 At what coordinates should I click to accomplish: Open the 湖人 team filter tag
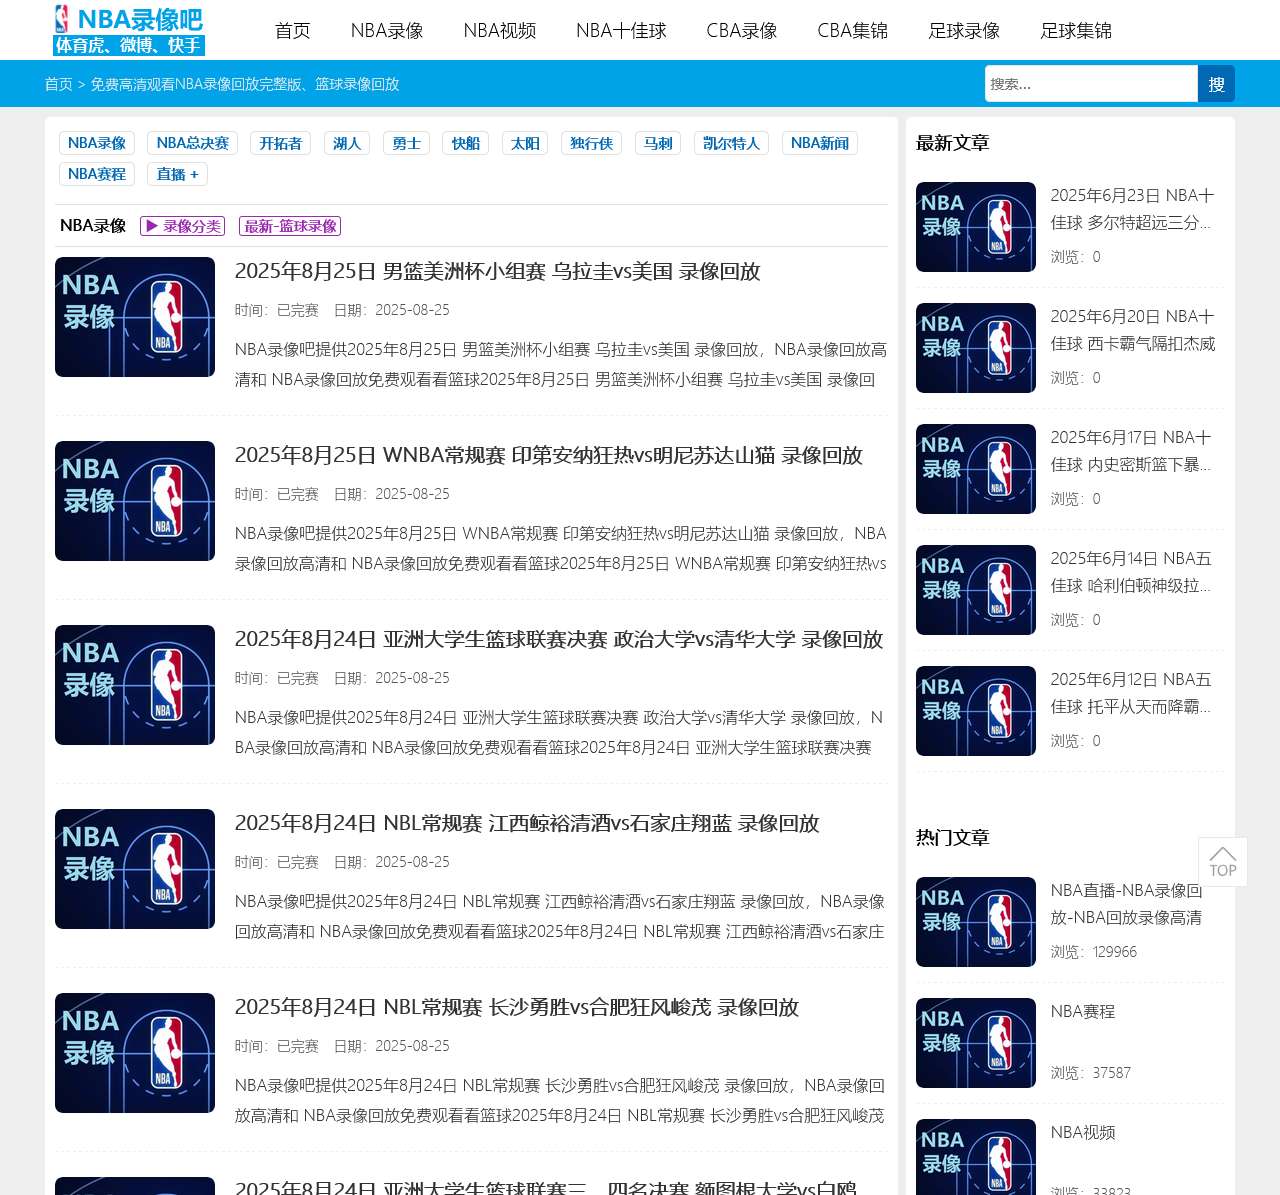pyautogui.click(x=346, y=143)
